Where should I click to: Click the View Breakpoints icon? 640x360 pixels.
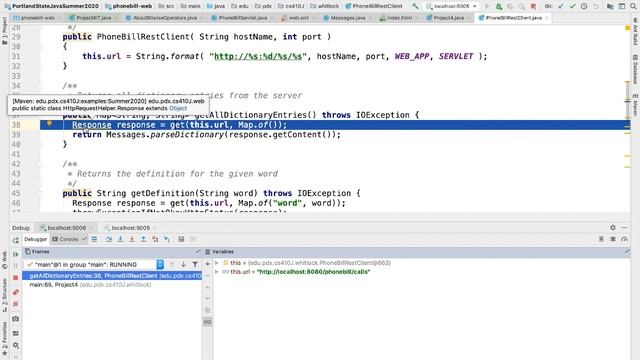tap(16, 292)
